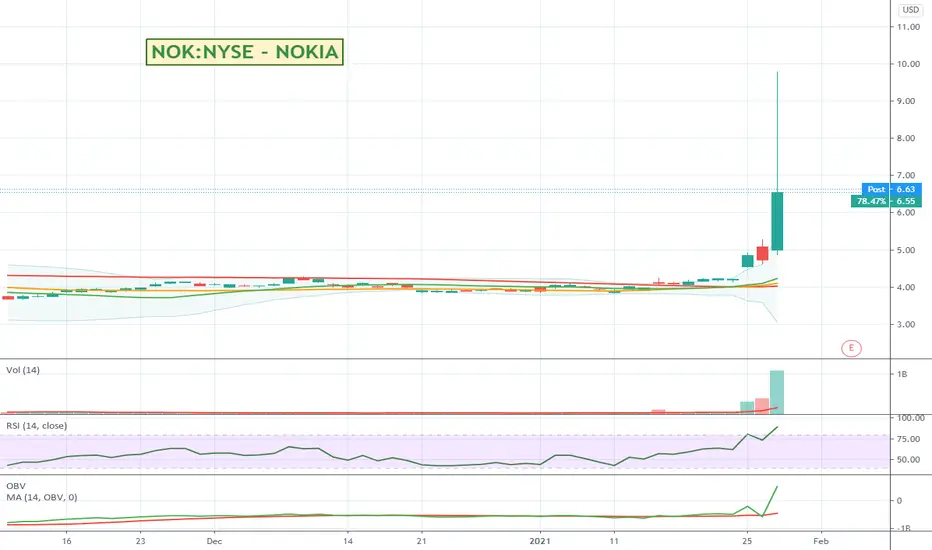Click the 25 date label on time axis
The width and height of the screenshot is (932, 550).
(747, 541)
